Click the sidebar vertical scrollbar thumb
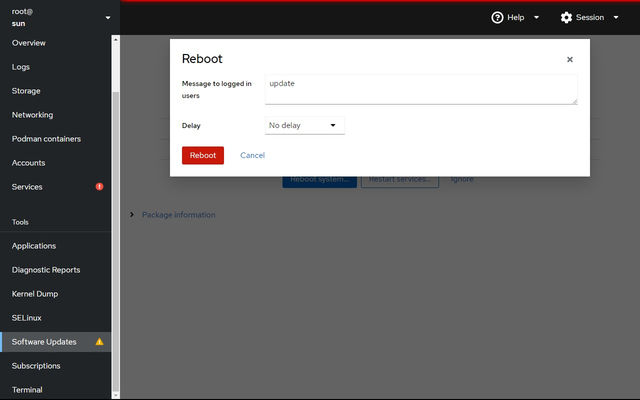 (x=116, y=241)
